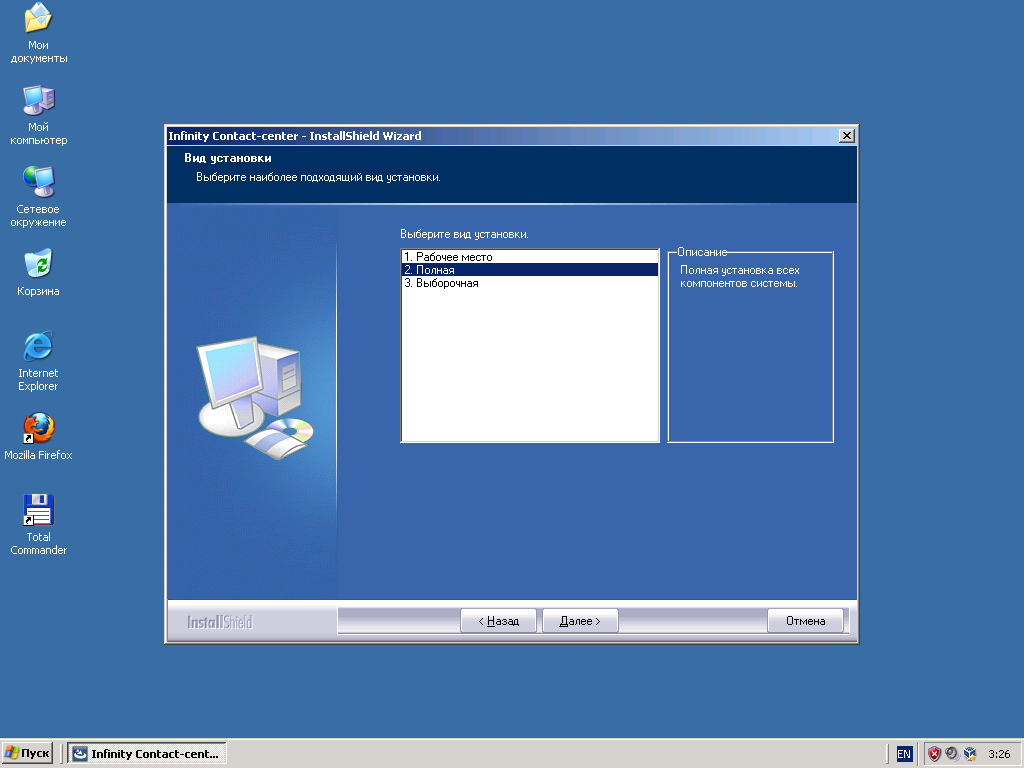The image size is (1024, 768).
Task: Close the InstallShield Wizard window
Action: coord(846,135)
